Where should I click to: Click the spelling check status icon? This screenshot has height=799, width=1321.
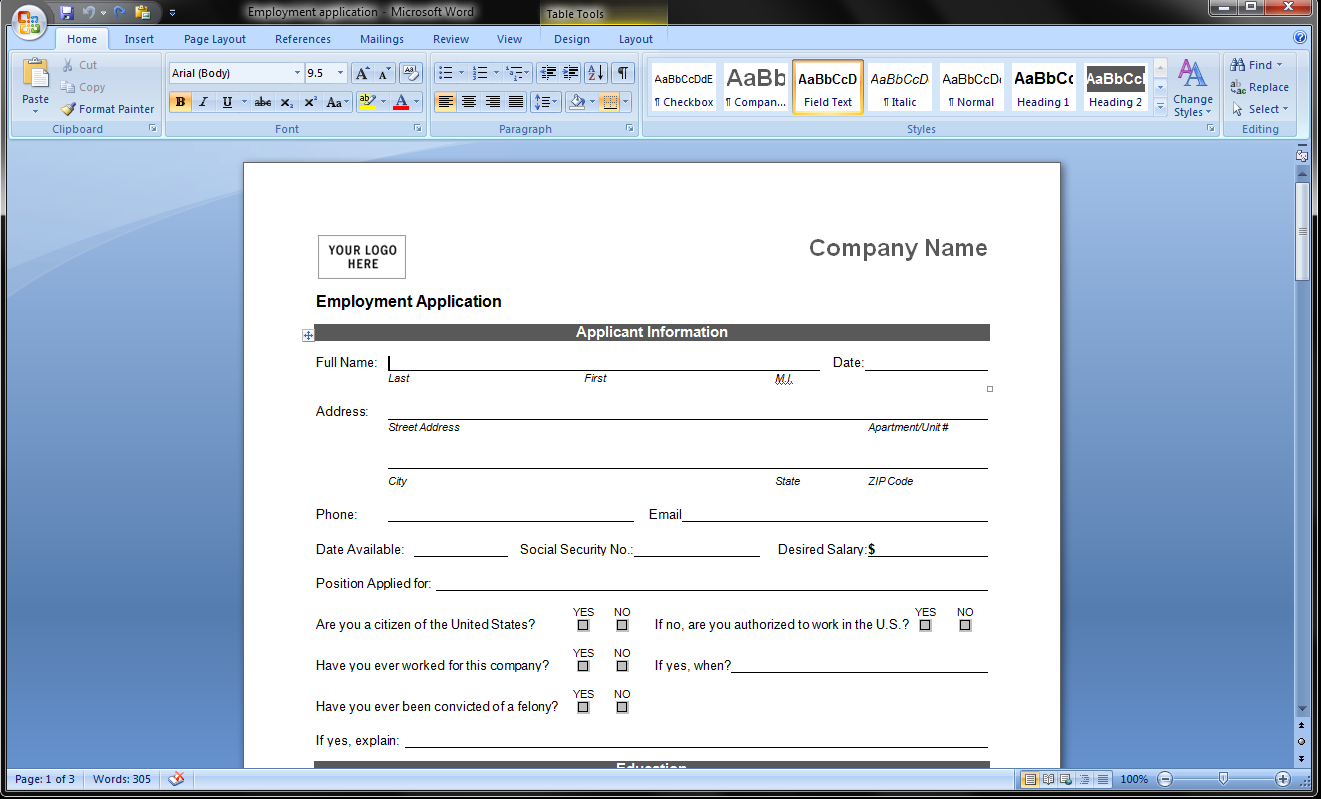(176, 779)
